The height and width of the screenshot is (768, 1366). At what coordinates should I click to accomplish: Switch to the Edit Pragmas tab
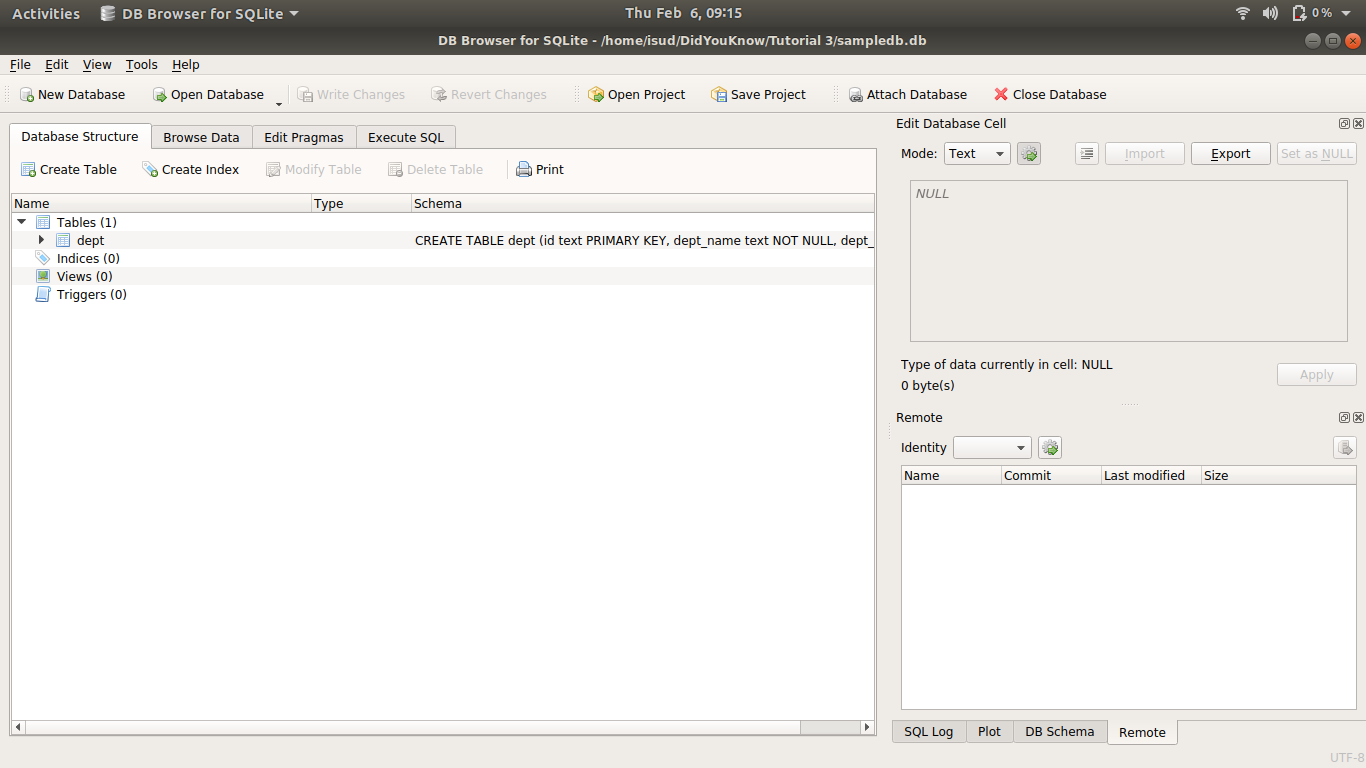(x=304, y=137)
